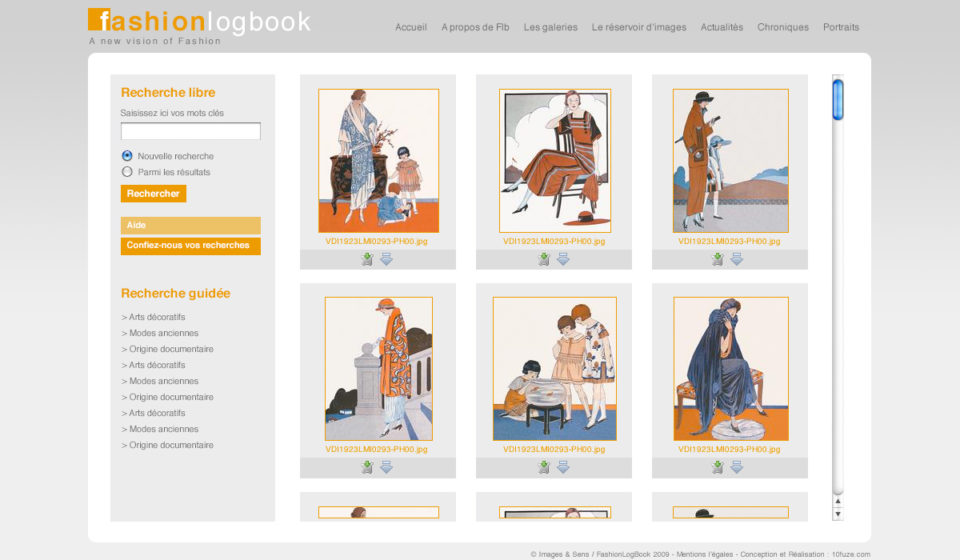
Task: Open the Actualités section
Action: click(x=722, y=27)
